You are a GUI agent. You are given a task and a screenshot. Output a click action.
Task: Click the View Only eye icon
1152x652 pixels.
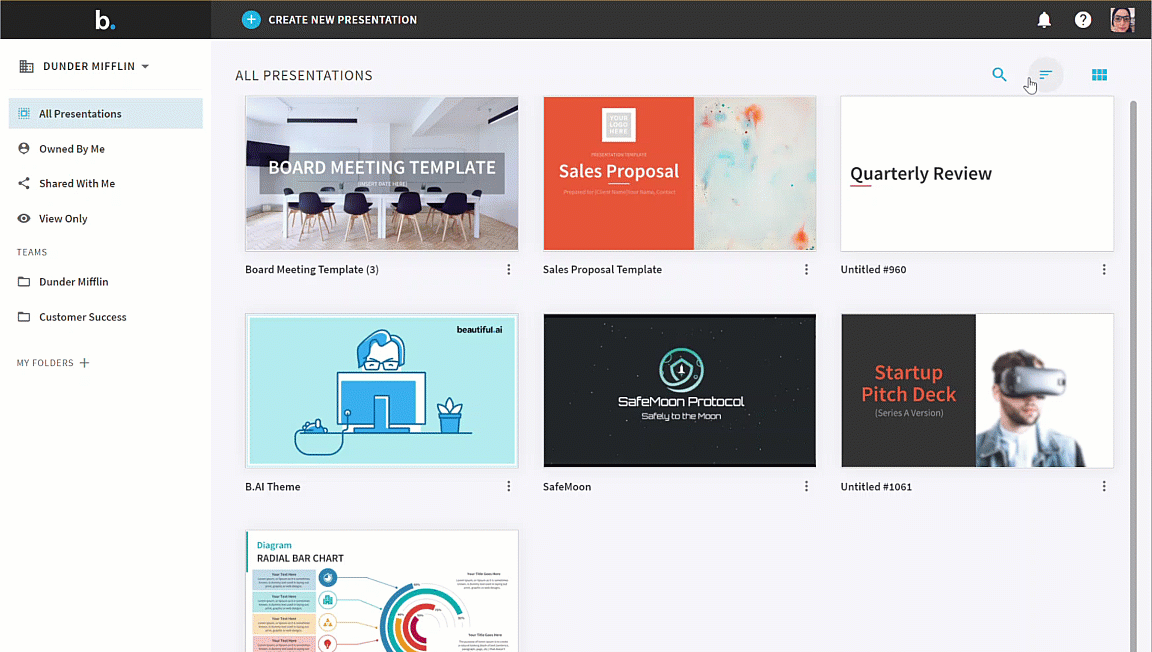pos(24,218)
